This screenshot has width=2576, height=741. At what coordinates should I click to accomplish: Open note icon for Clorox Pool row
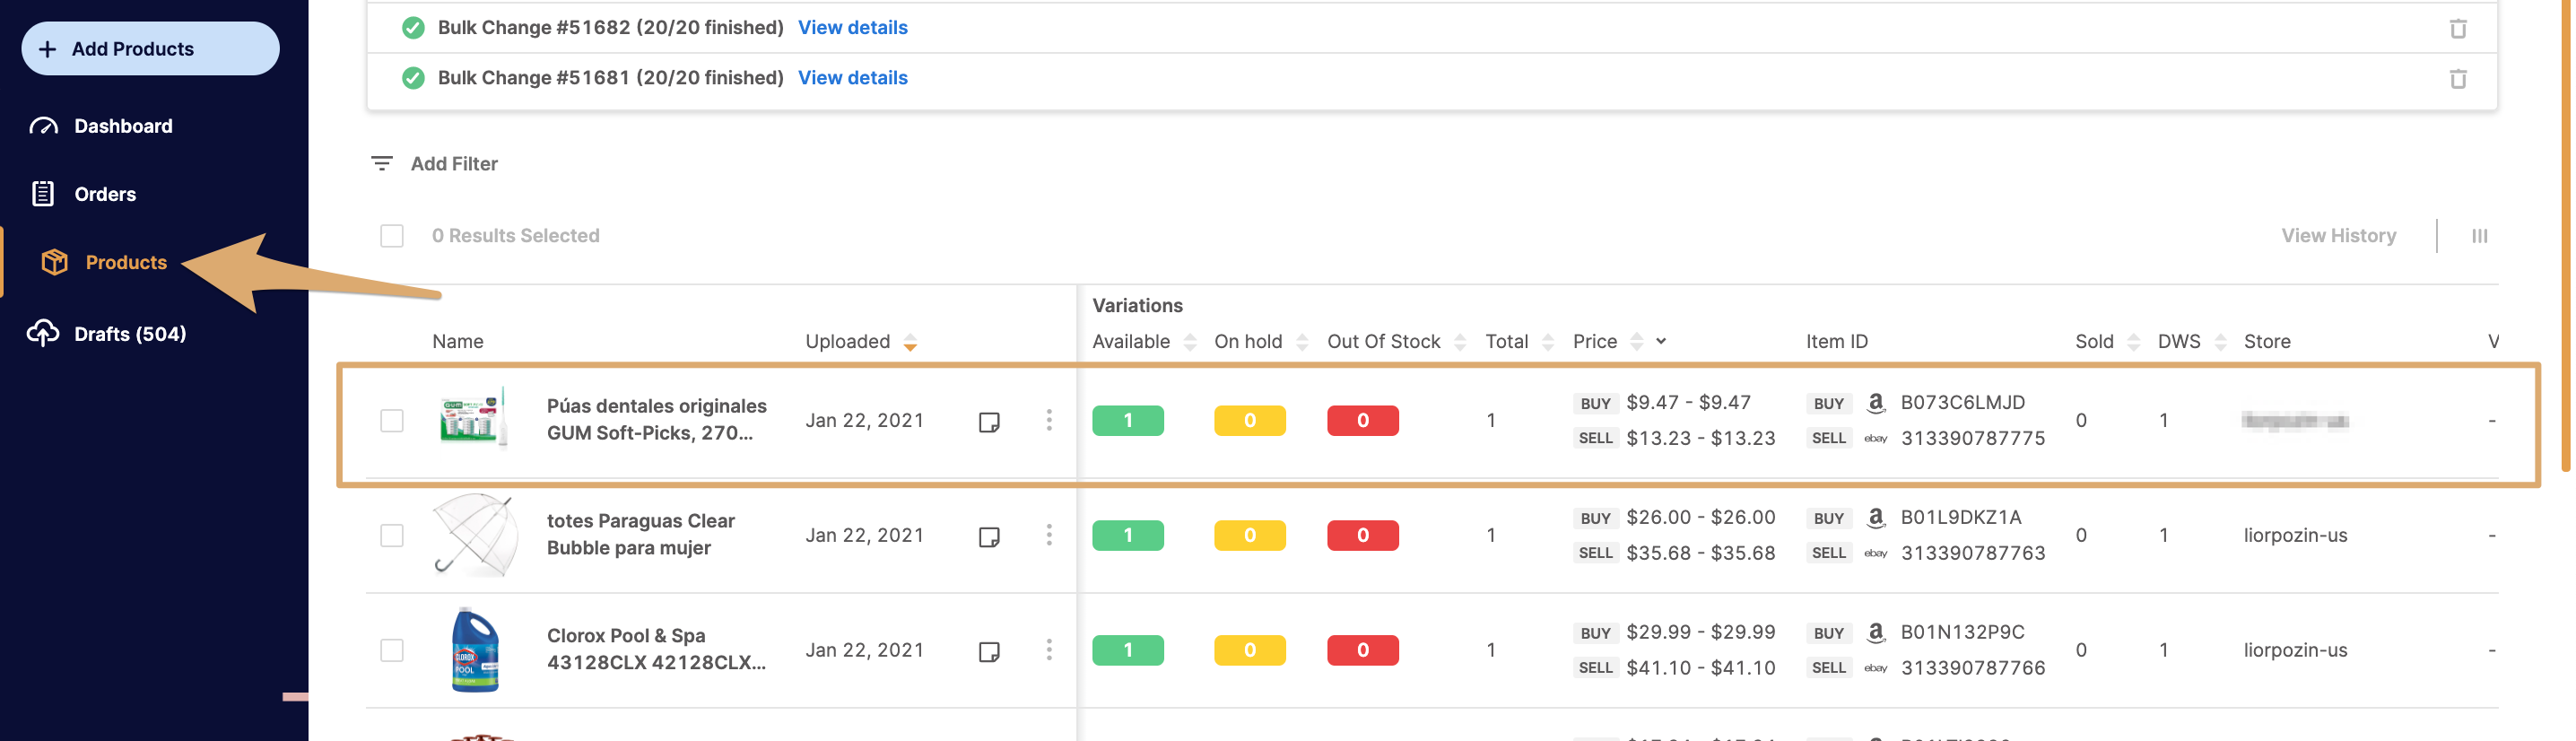988,652
